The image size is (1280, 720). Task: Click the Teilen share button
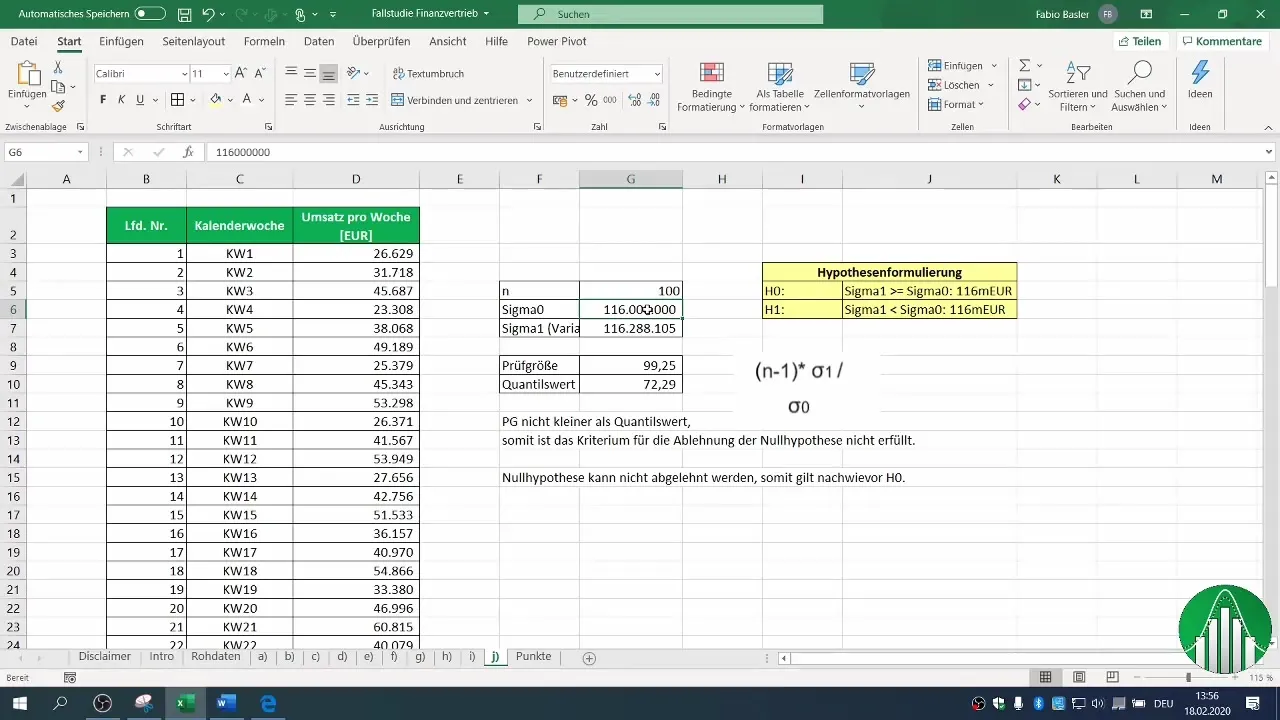click(x=1139, y=41)
